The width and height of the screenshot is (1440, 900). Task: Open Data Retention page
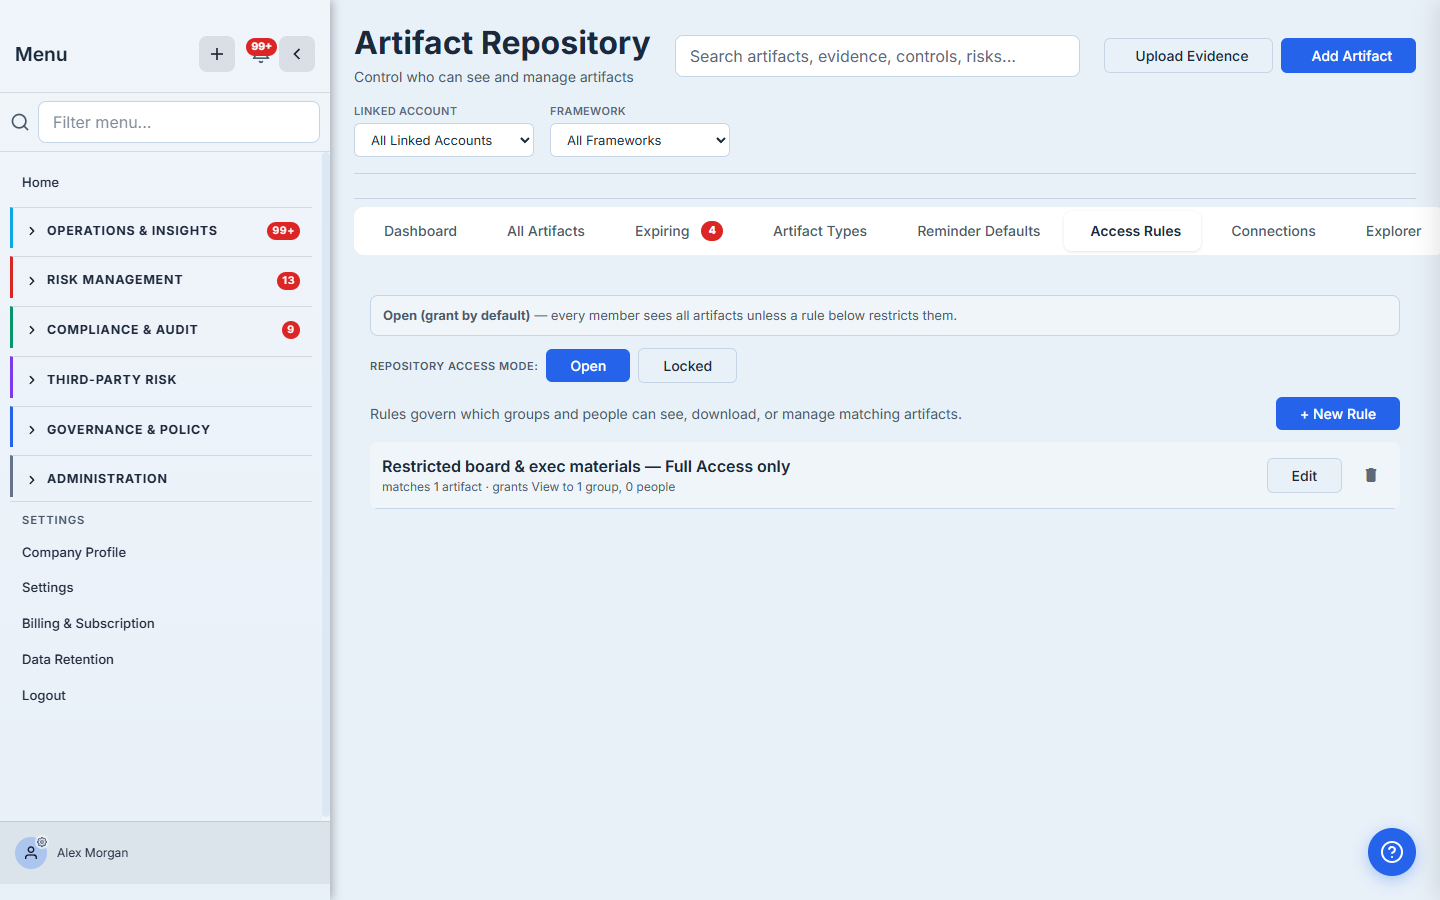[x=68, y=659]
